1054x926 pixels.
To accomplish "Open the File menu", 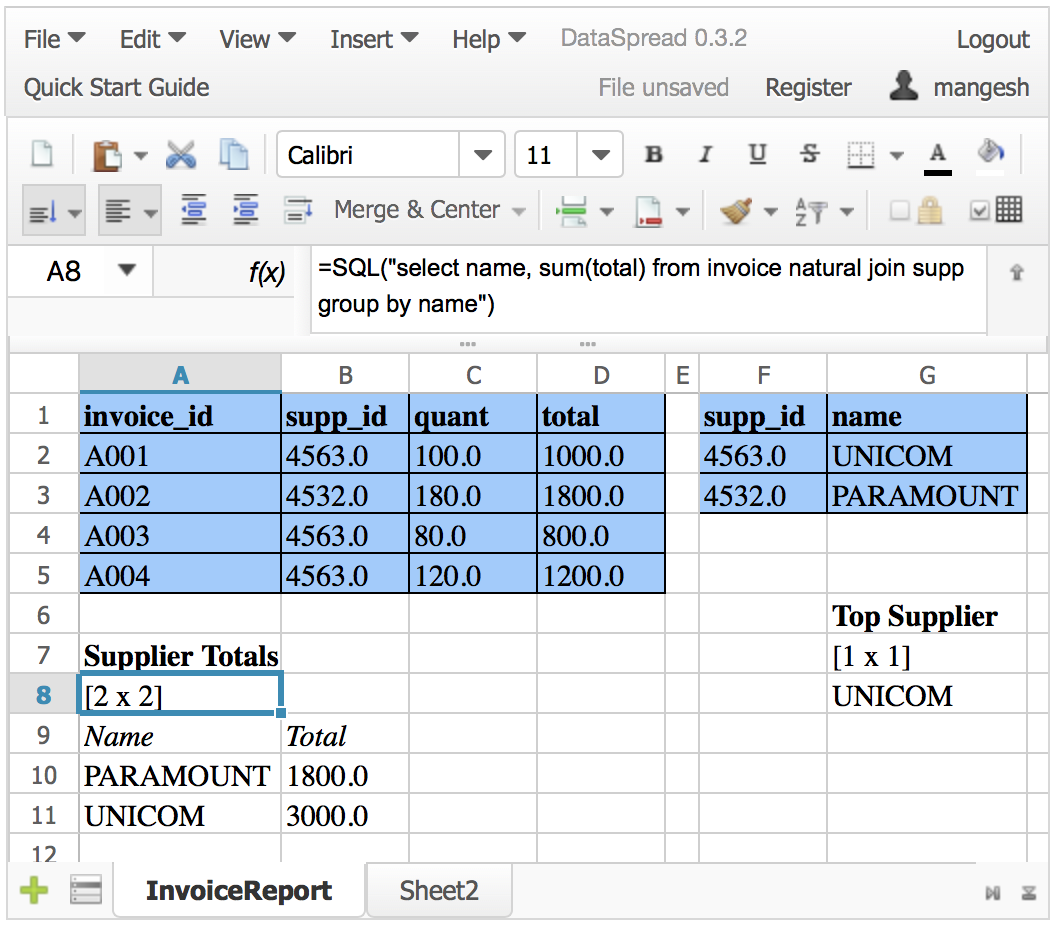I will (54, 39).
